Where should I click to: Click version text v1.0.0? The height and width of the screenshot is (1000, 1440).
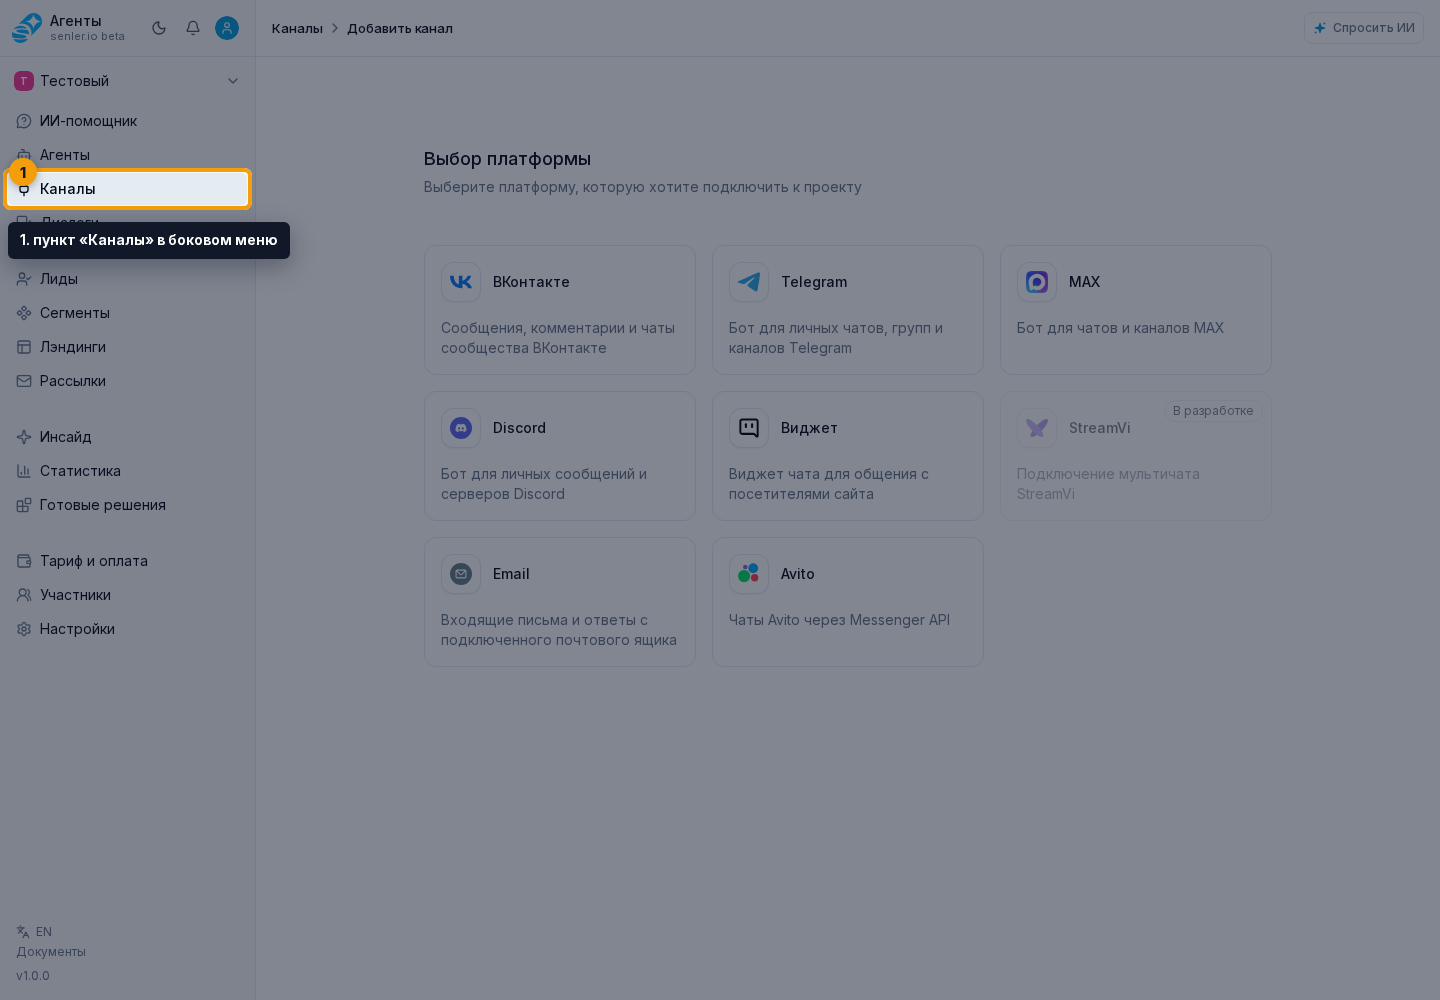click(x=33, y=976)
